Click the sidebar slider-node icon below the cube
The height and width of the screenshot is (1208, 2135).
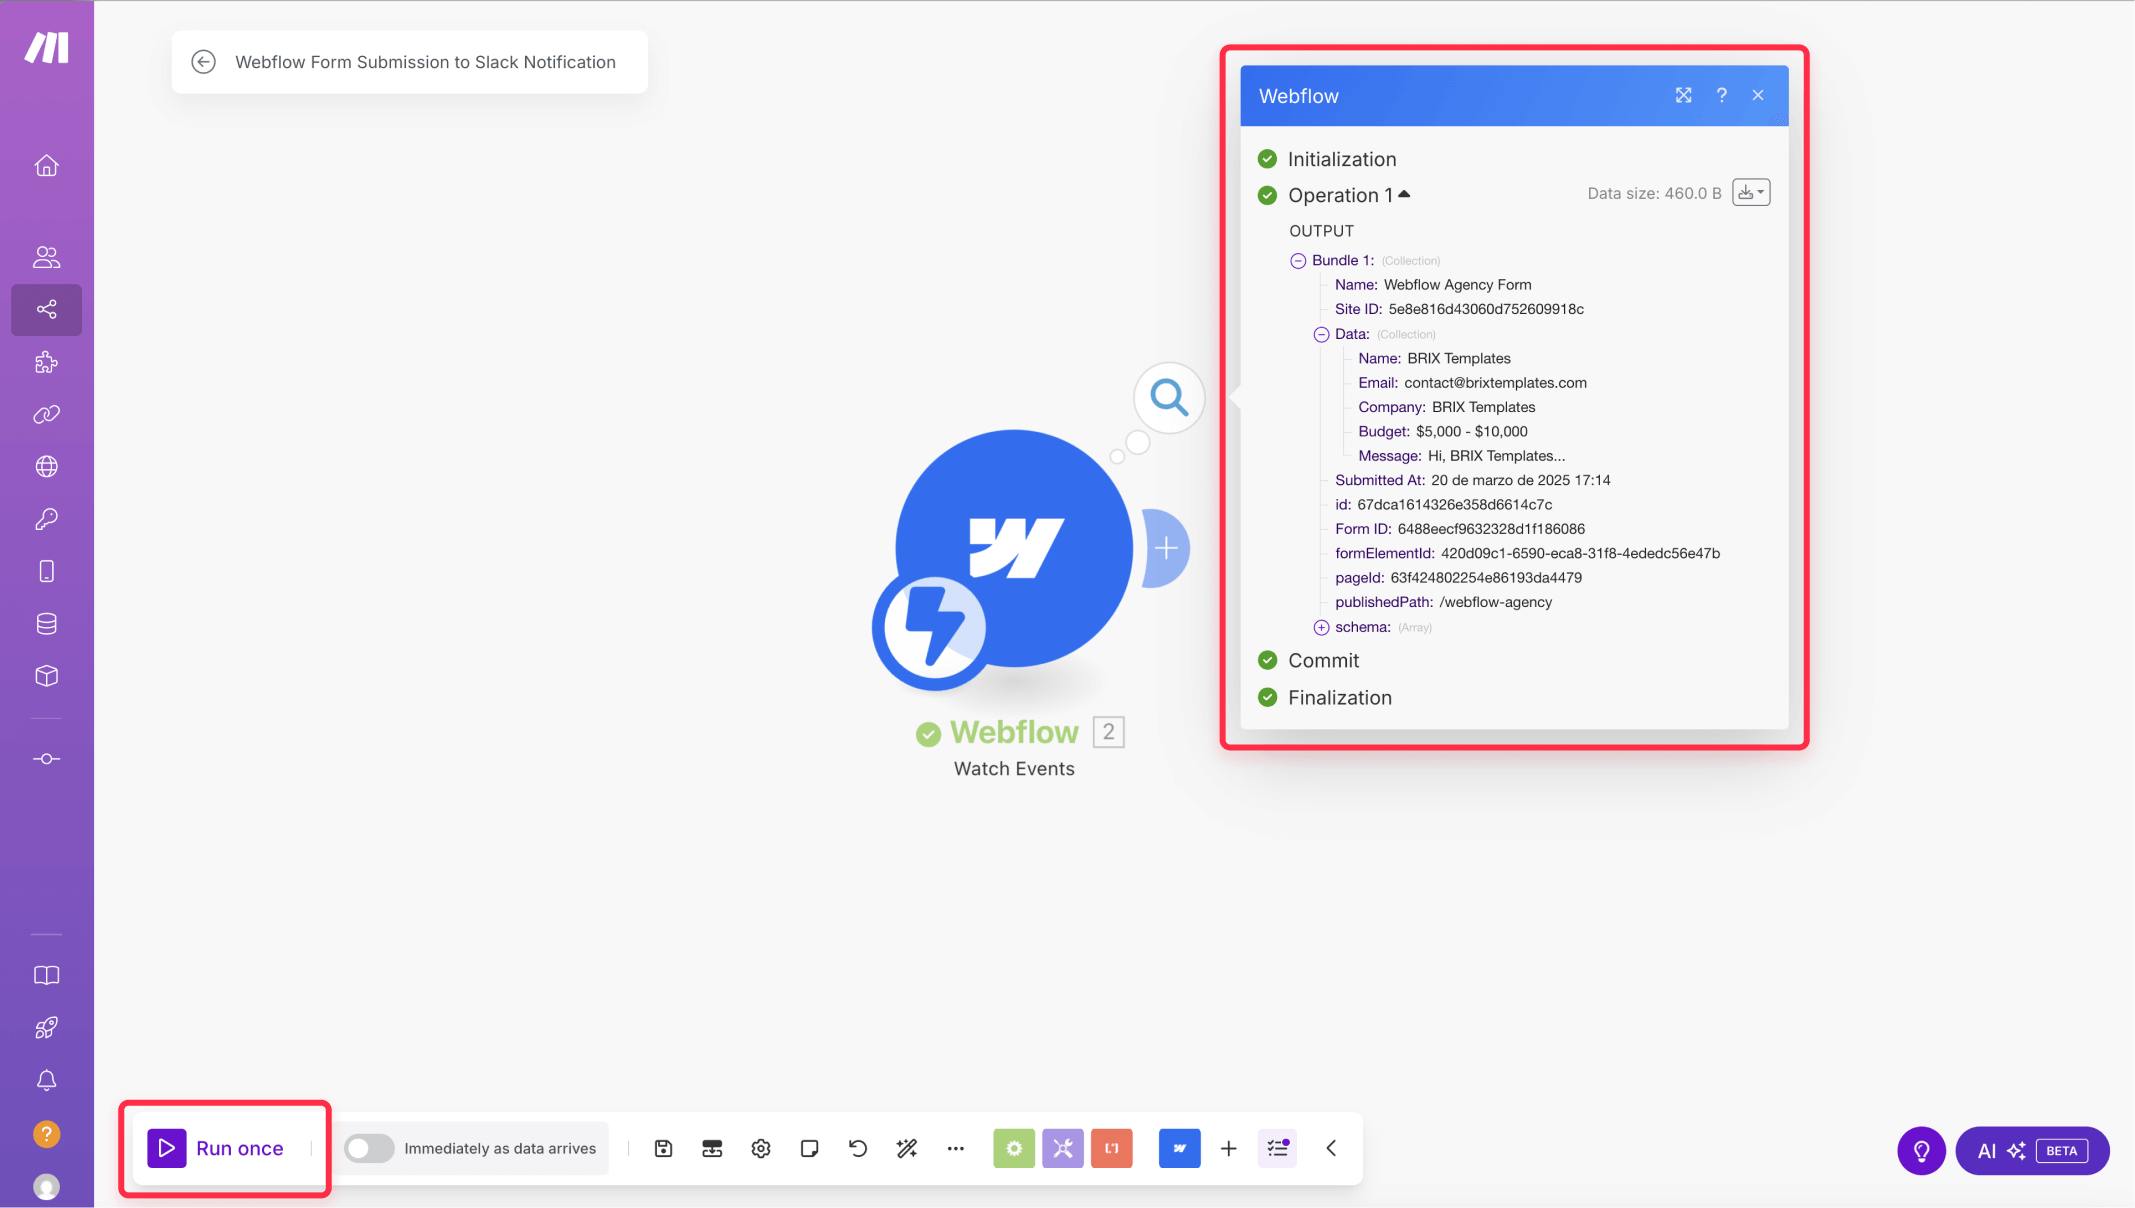[x=46, y=759]
